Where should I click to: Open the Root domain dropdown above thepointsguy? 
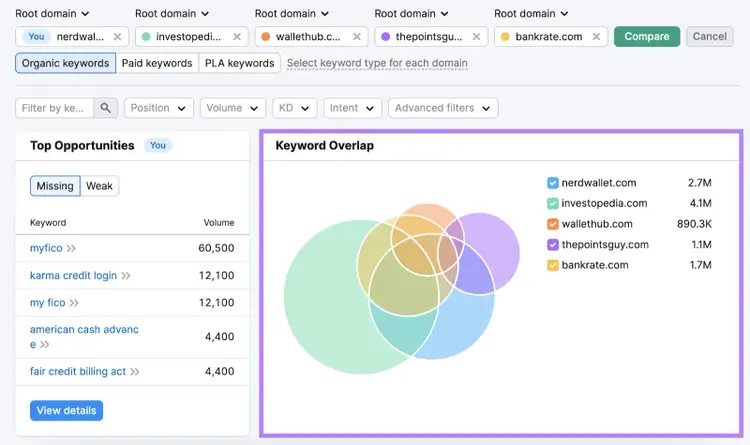[x=411, y=13]
